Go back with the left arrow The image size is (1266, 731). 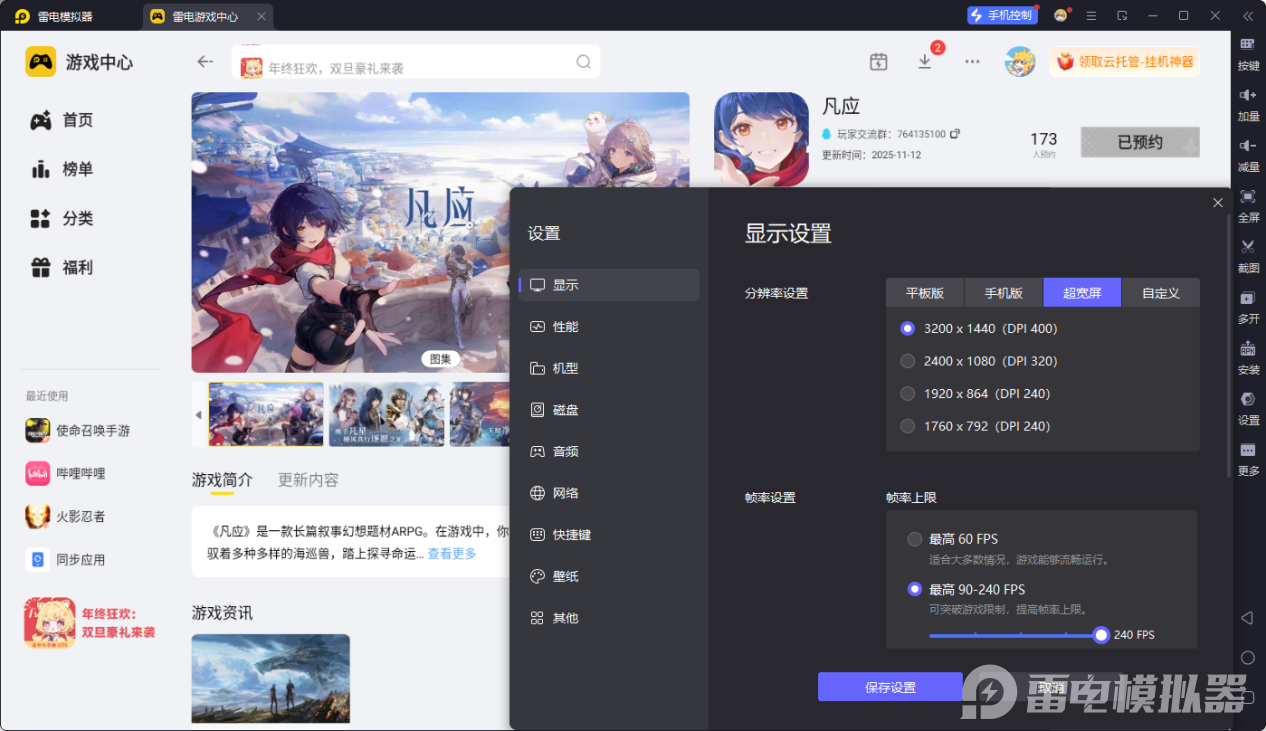tap(205, 61)
